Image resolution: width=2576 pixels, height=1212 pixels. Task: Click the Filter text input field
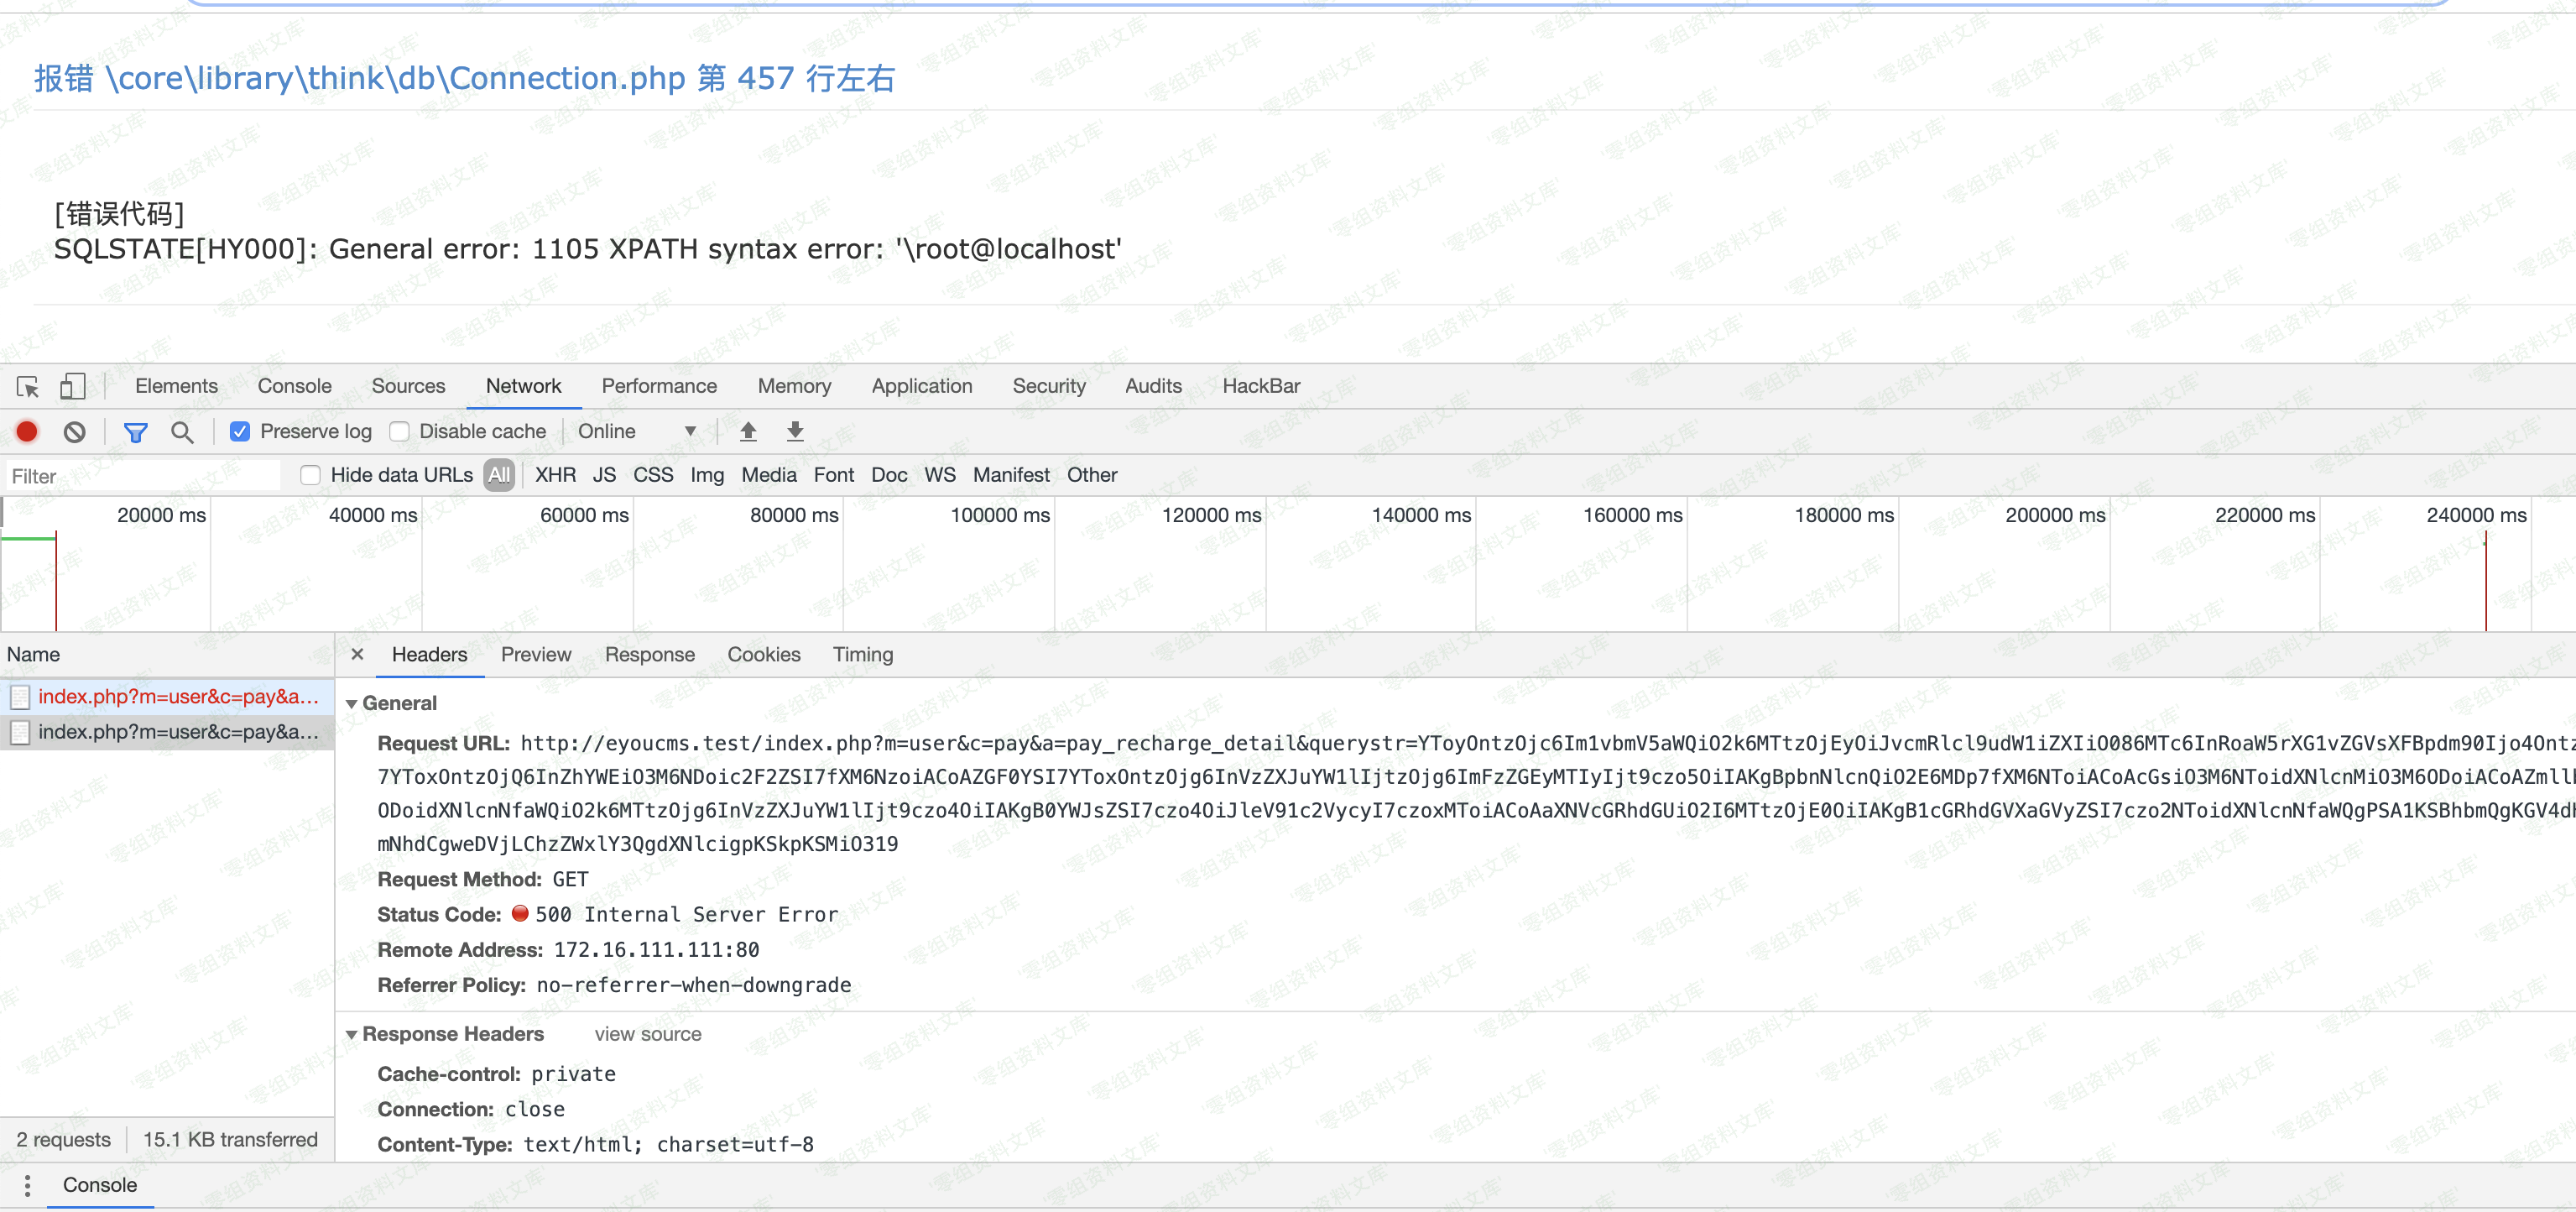(140, 476)
